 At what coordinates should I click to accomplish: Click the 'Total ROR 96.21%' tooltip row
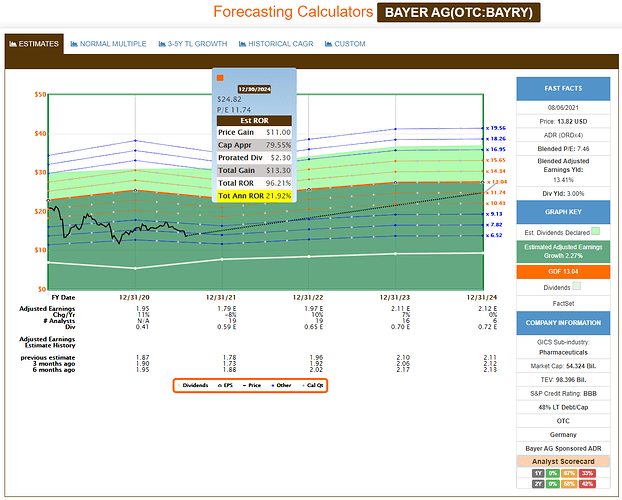coord(254,183)
